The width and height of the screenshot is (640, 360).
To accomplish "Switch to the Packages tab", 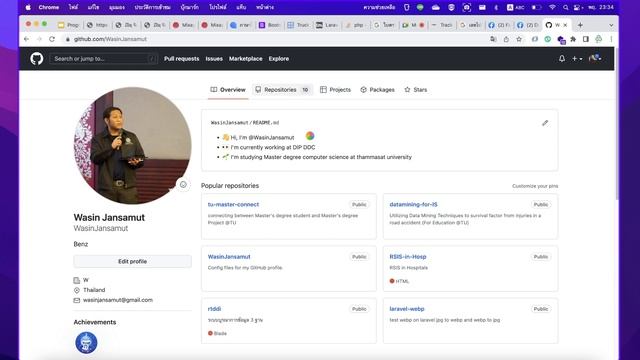I will coord(378,90).
